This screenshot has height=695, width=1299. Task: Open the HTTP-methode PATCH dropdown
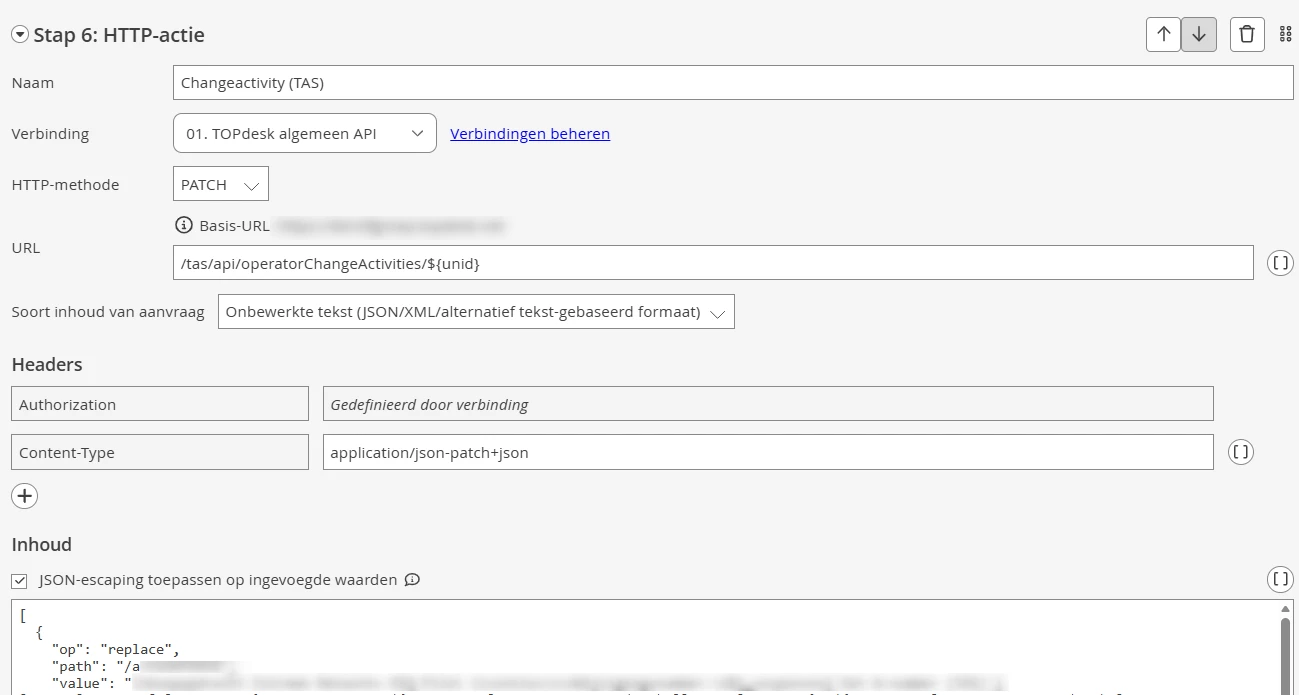[x=220, y=184]
